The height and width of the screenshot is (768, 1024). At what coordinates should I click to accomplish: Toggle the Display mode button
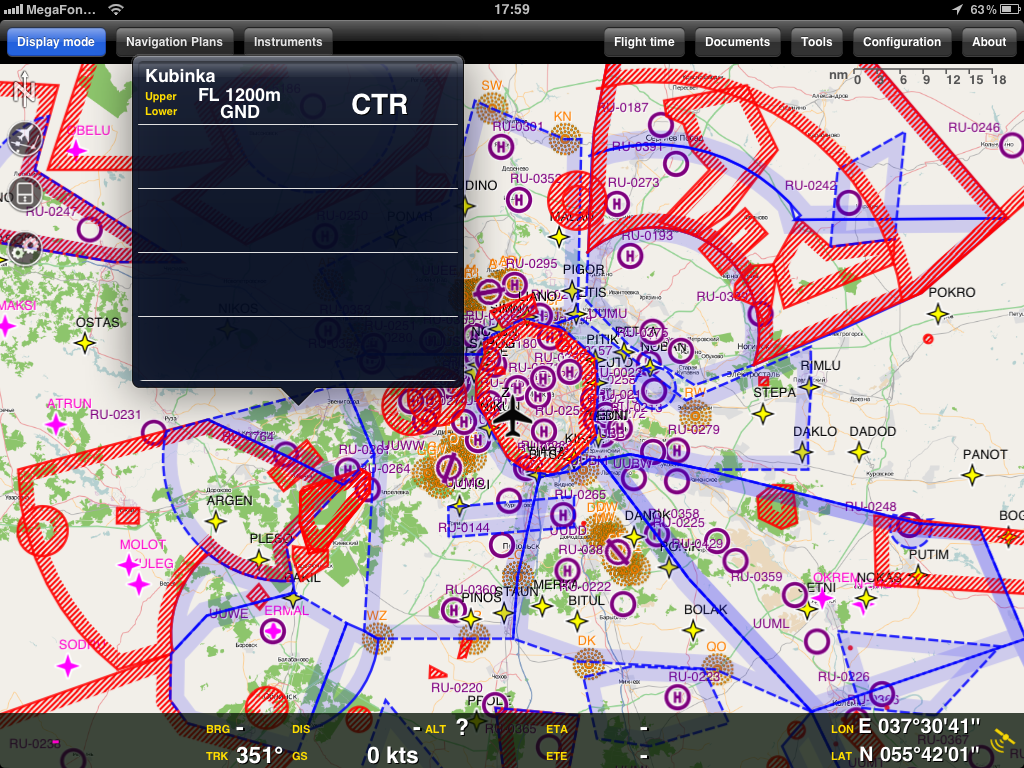point(56,42)
